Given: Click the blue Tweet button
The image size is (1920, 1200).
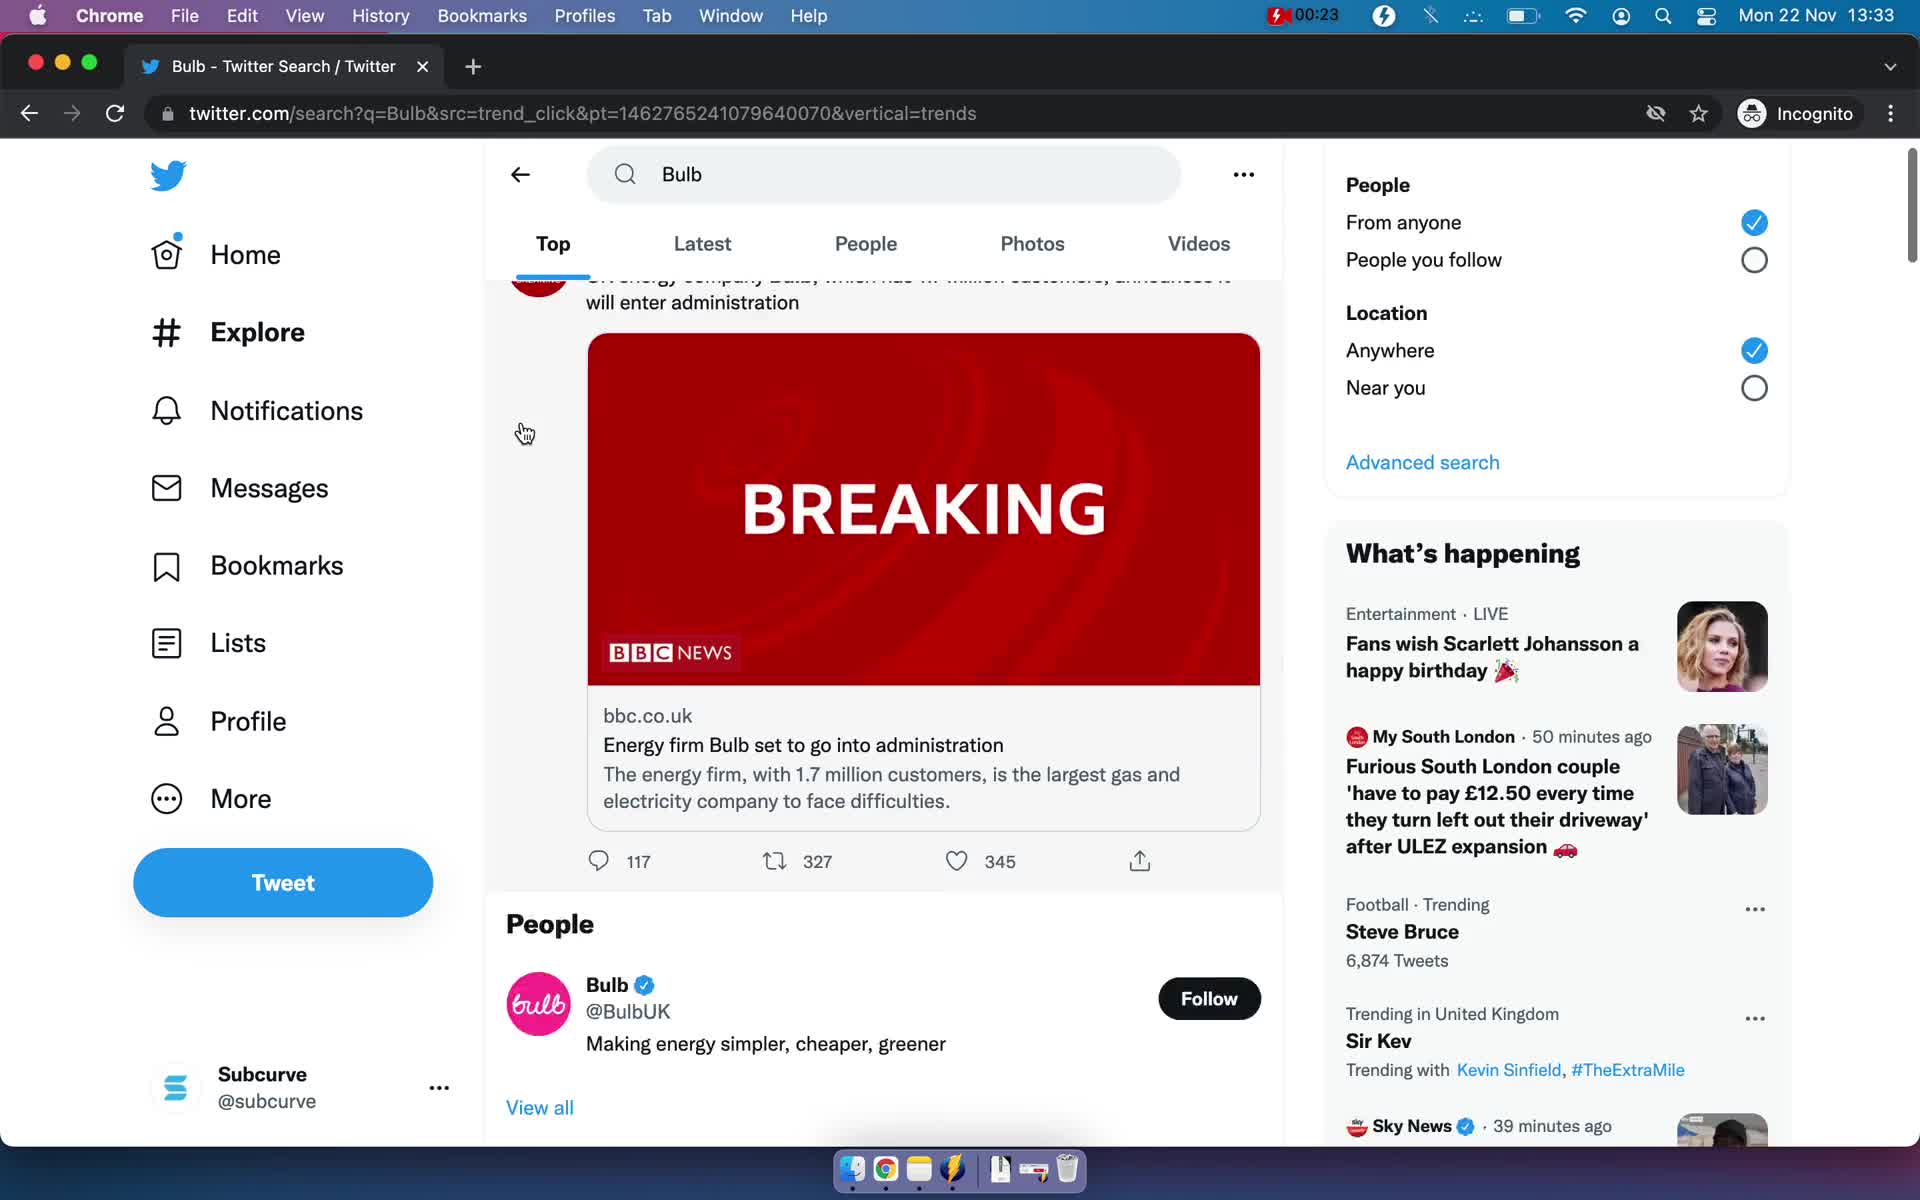Looking at the screenshot, I should 283,883.
